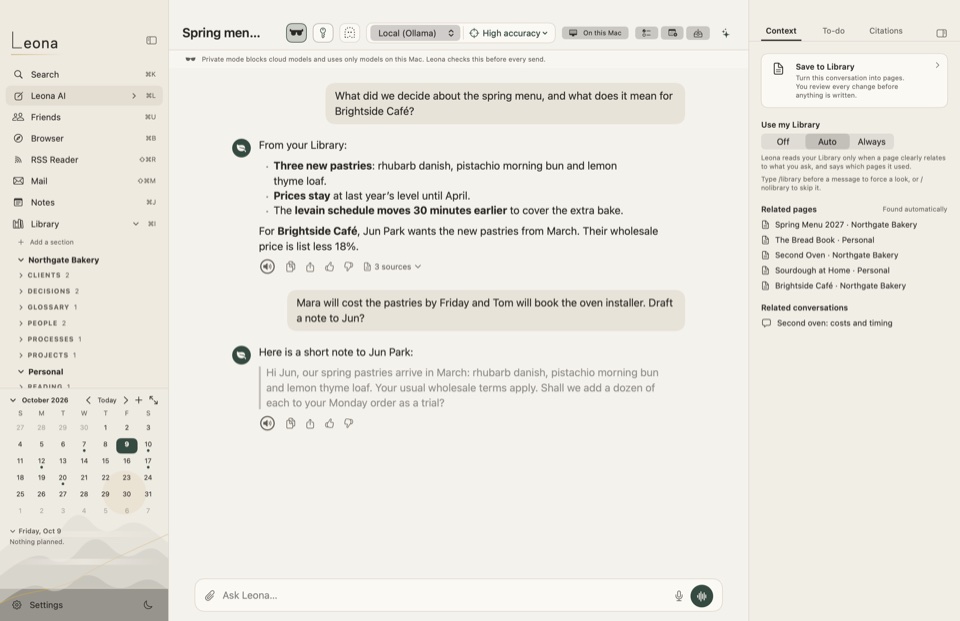Click the microphone dictation icon
The image size is (960, 621).
(678, 595)
